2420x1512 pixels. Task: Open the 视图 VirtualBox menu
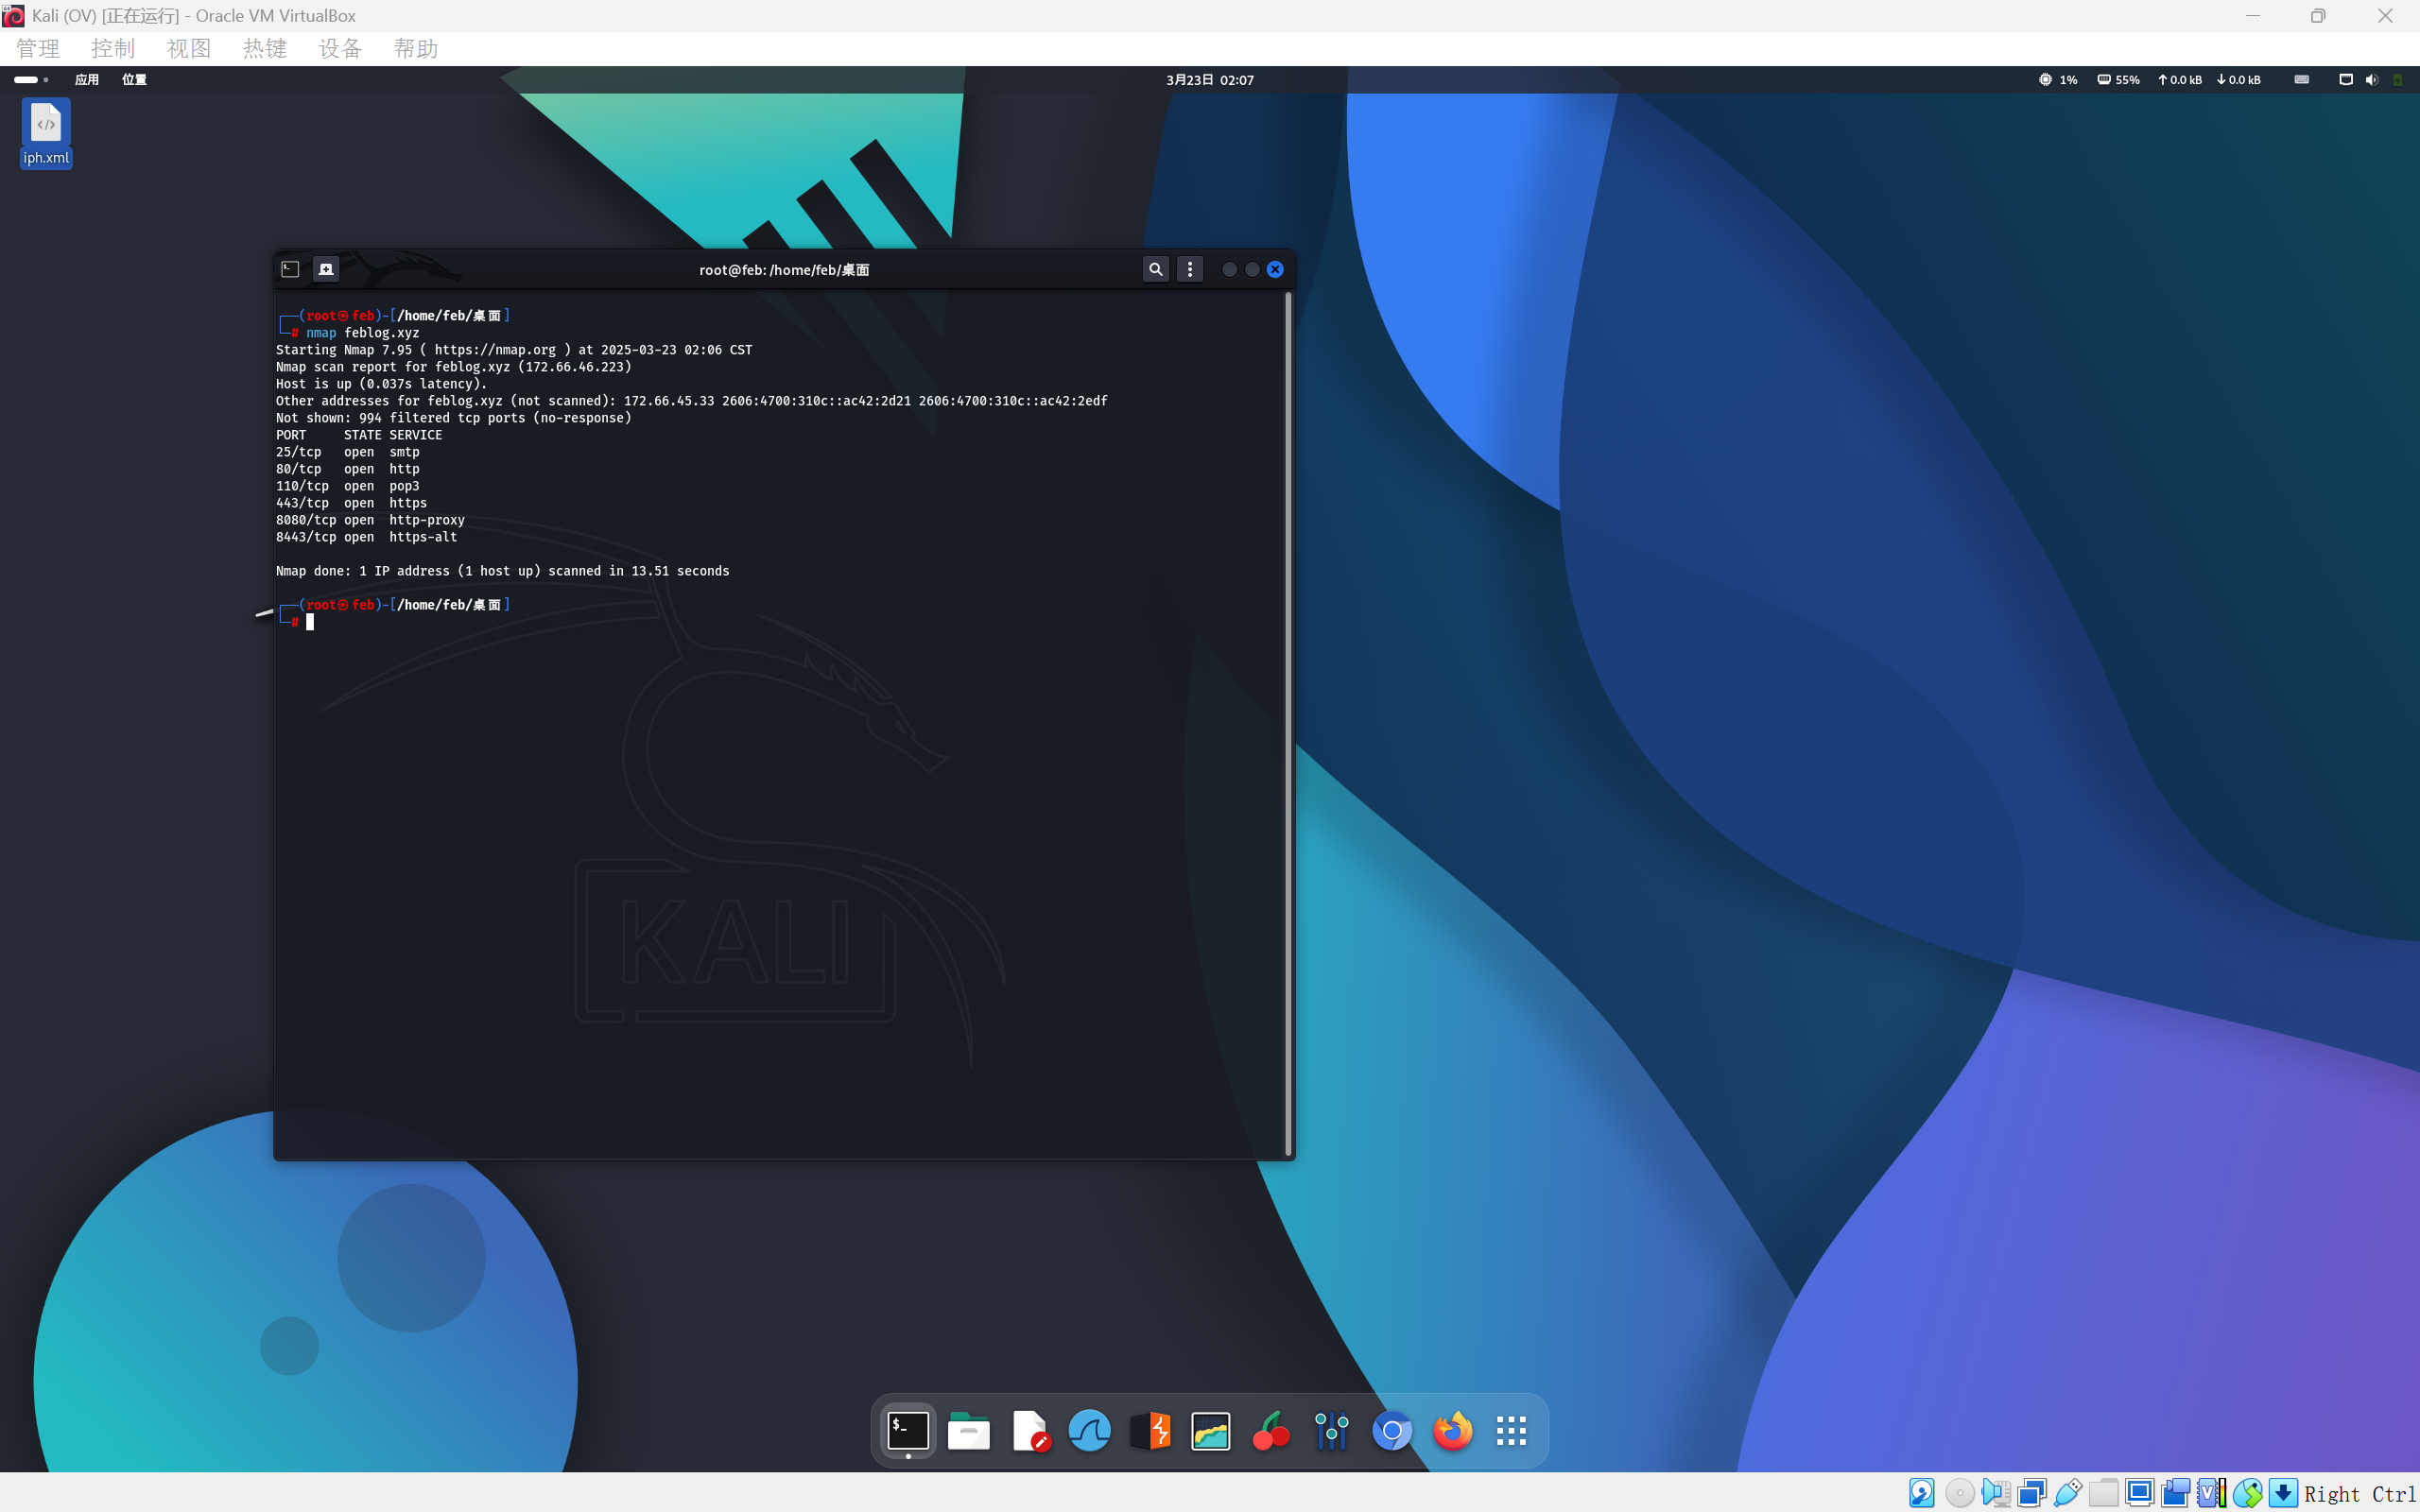tap(188, 49)
